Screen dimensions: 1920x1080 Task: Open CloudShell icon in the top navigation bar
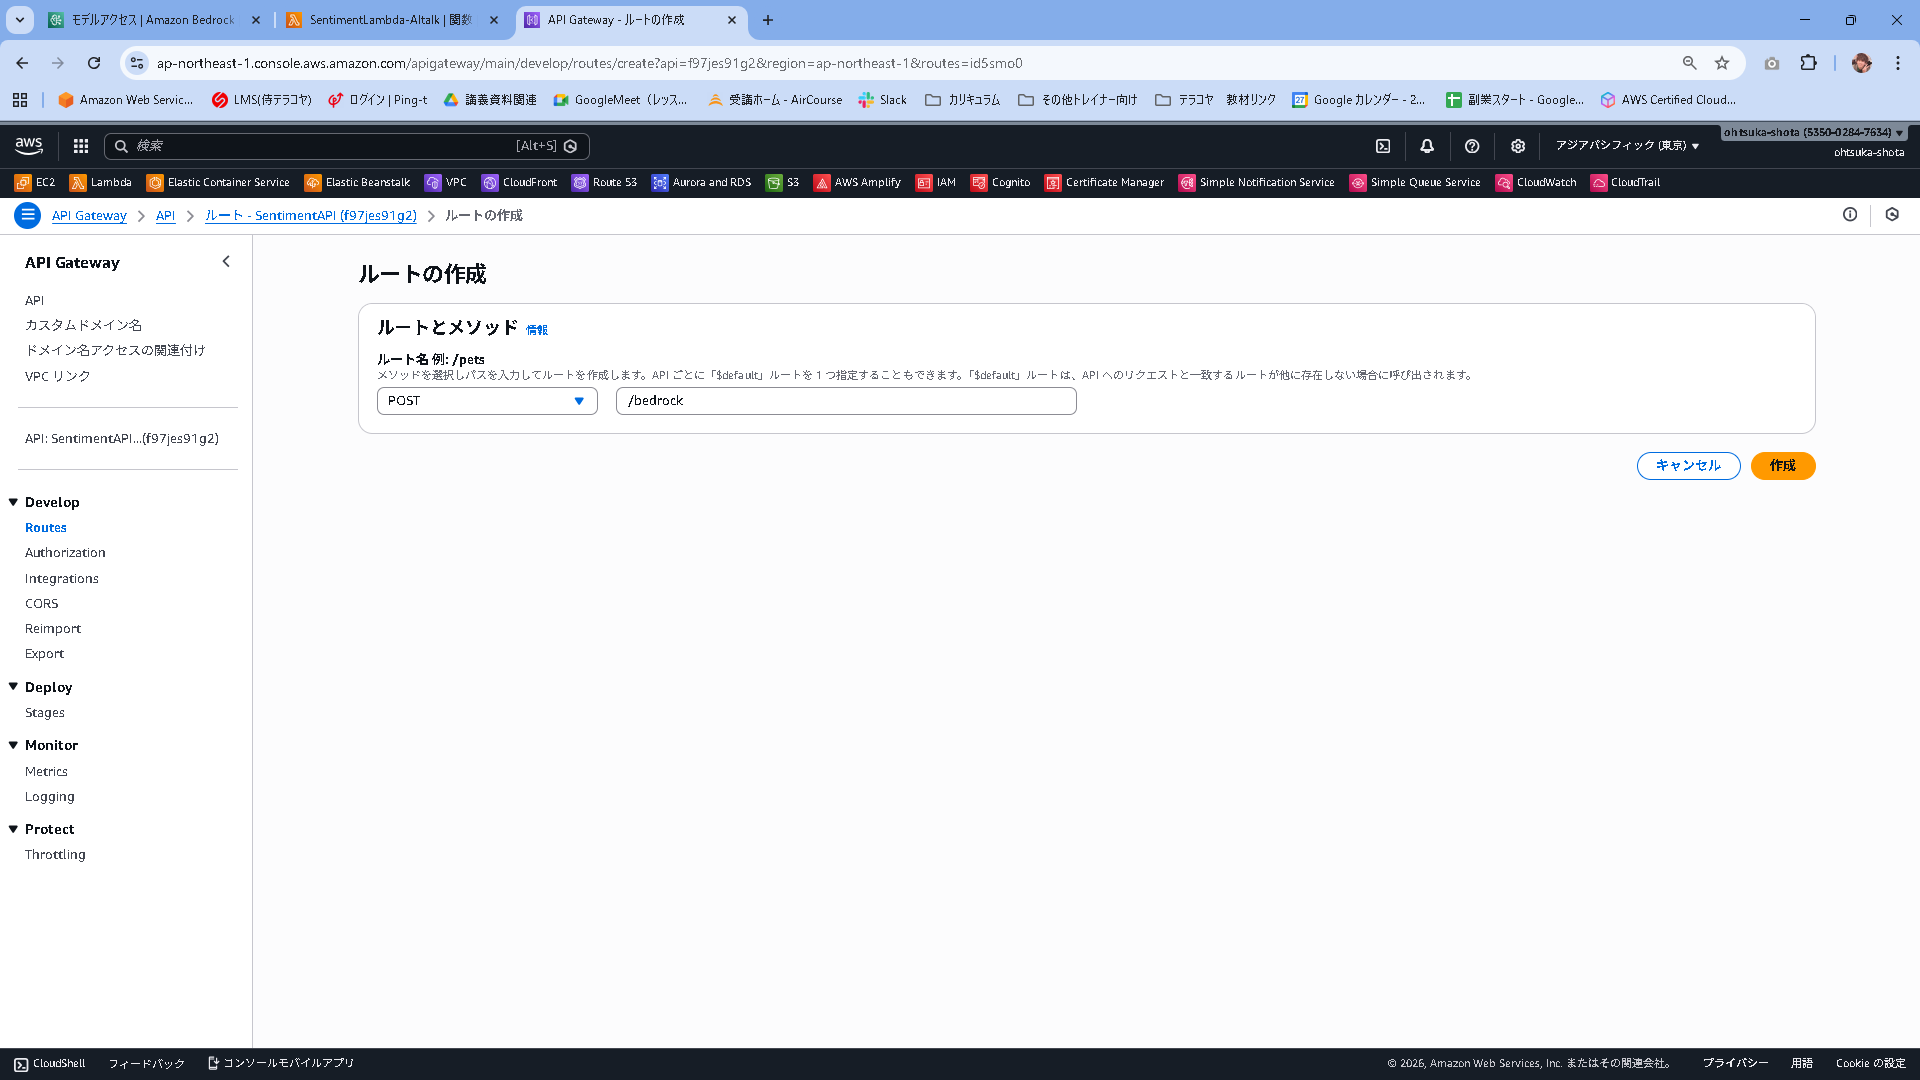(1383, 146)
